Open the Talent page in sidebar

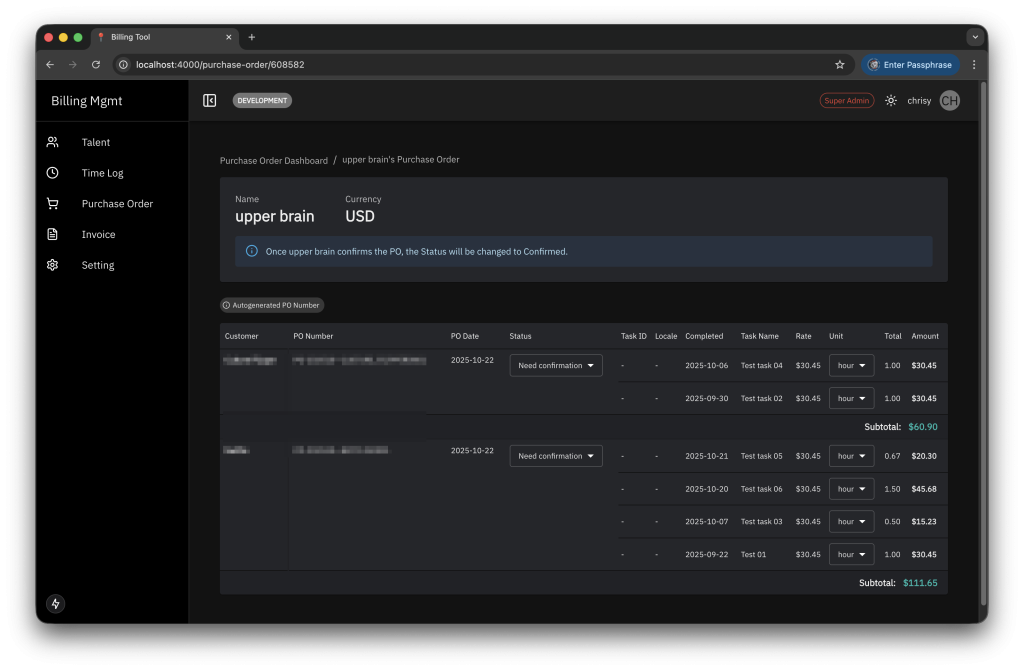click(96, 142)
